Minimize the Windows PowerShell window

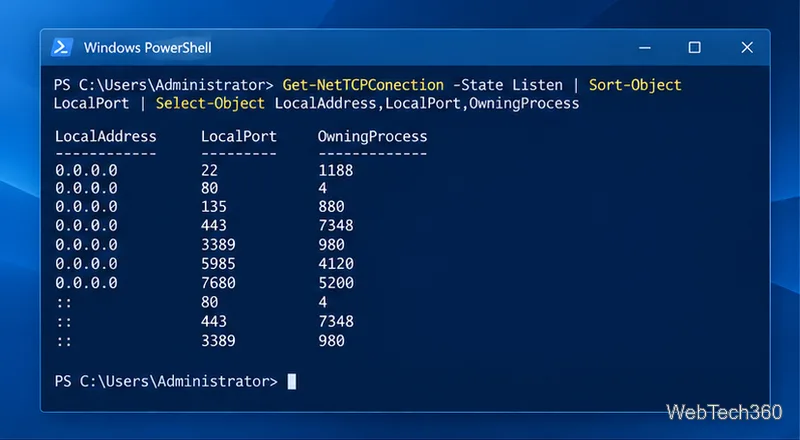(645, 47)
